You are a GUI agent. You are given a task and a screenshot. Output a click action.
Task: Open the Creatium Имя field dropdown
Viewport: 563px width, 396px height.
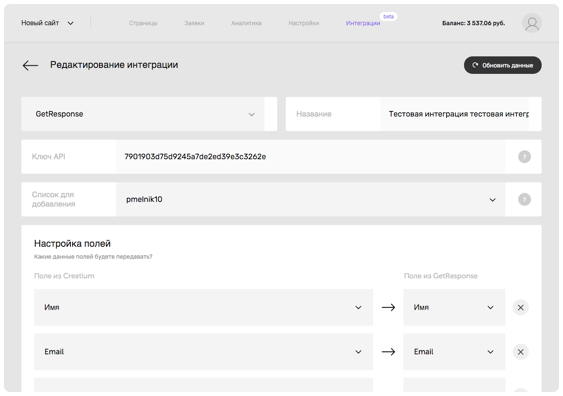[203, 307]
